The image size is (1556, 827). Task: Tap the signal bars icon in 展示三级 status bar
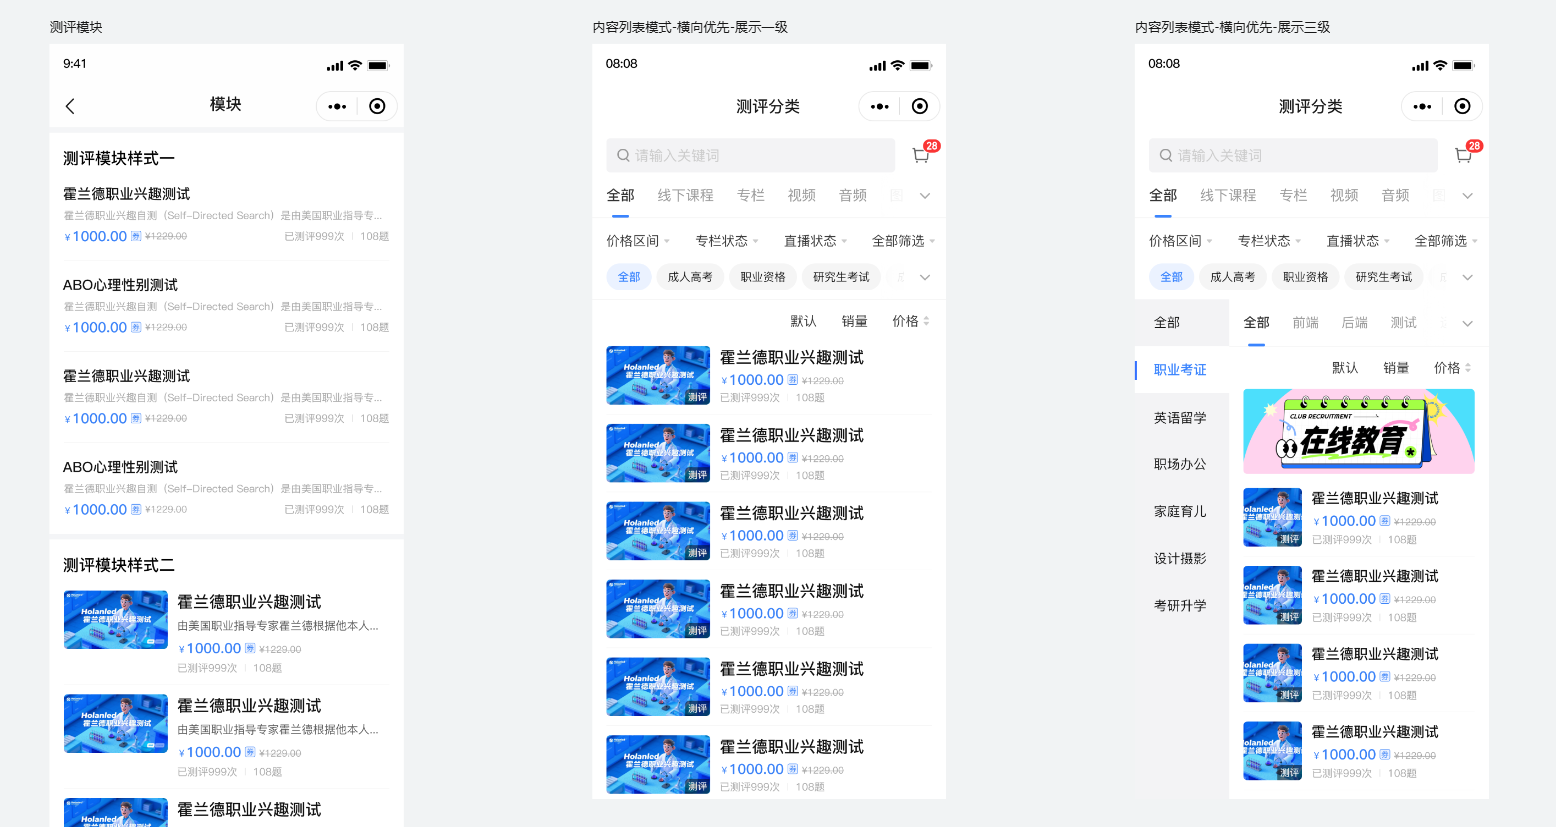pos(1421,66)
